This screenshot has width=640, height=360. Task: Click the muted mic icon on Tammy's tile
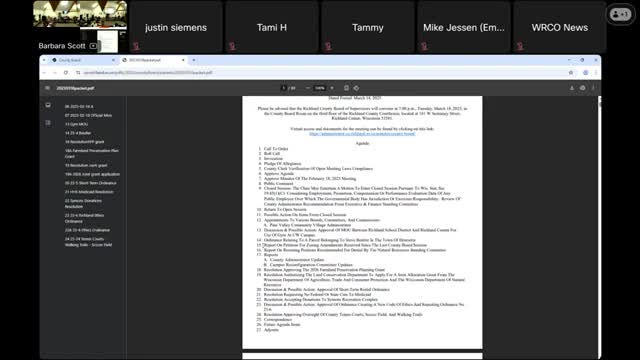328,46
